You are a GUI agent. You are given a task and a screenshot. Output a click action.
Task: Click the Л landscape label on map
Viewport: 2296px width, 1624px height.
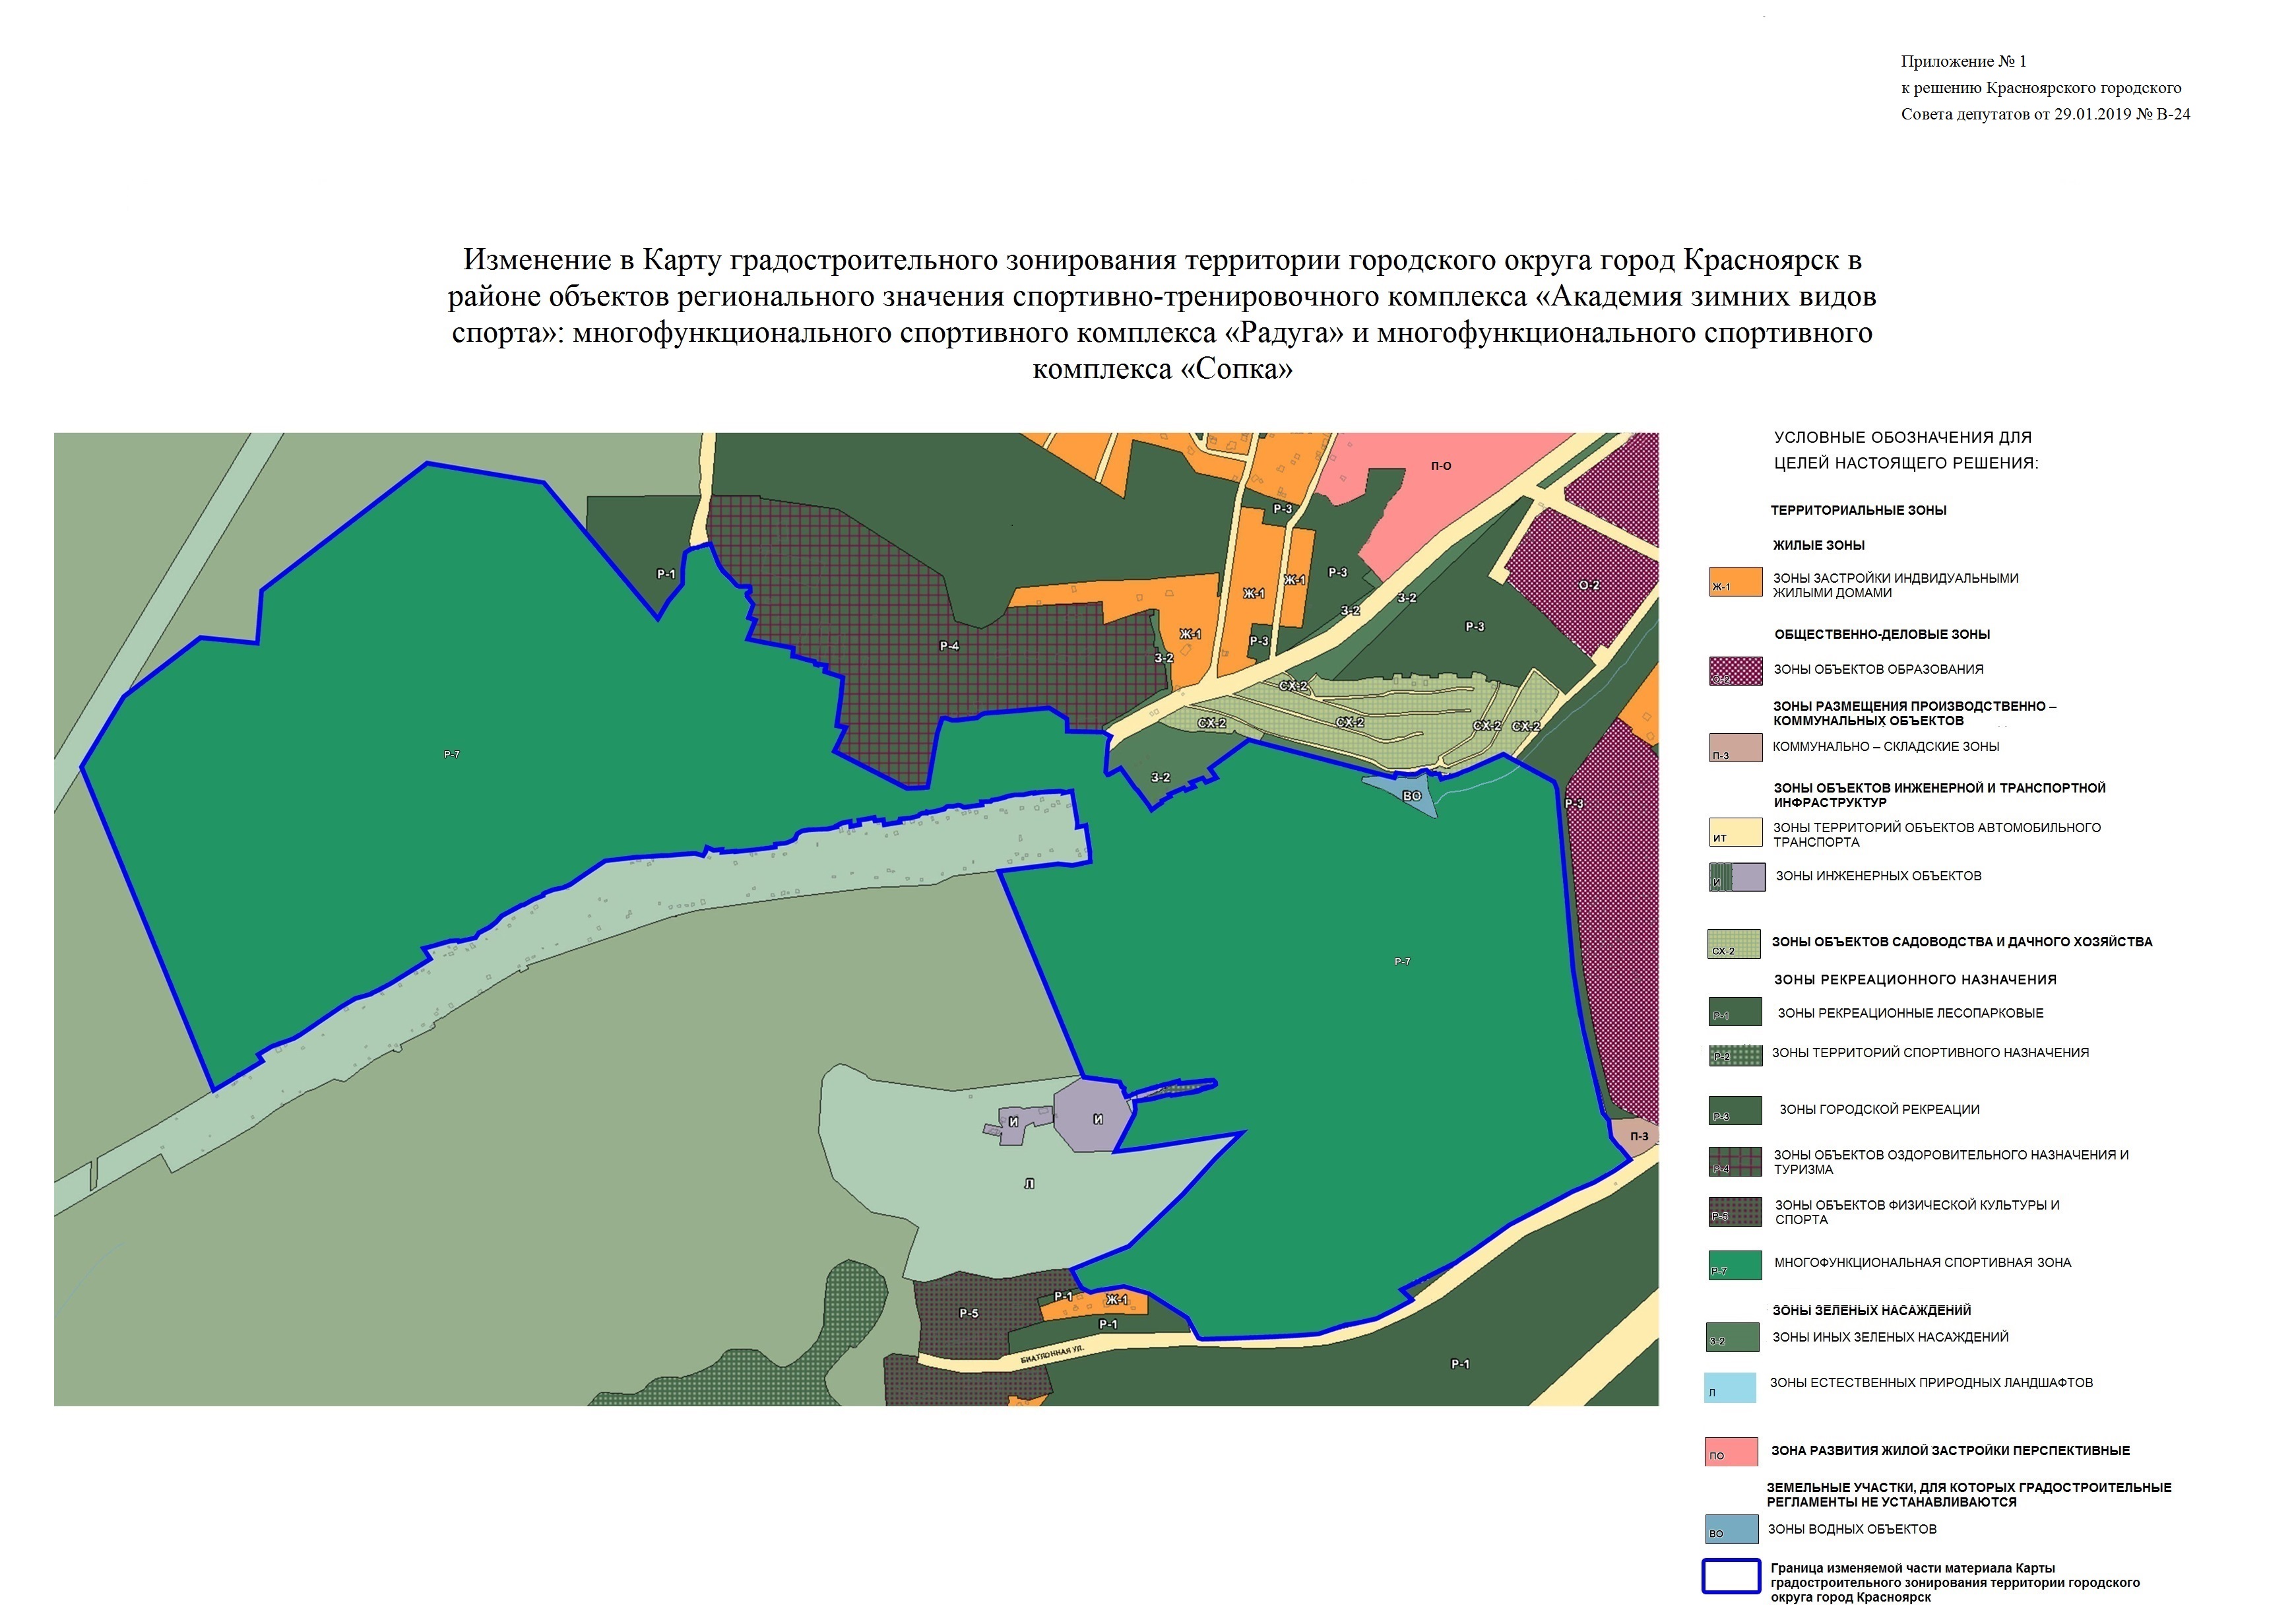tap(1029, 1184)
